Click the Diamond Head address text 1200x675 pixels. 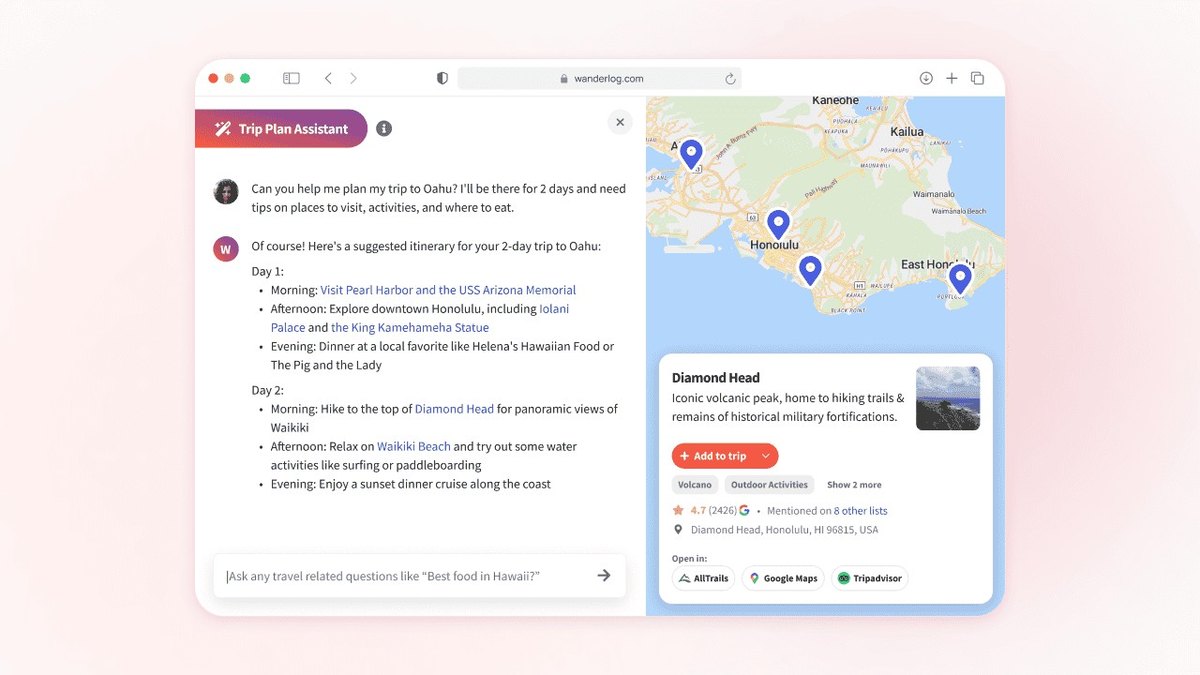(x=785, y=530)
